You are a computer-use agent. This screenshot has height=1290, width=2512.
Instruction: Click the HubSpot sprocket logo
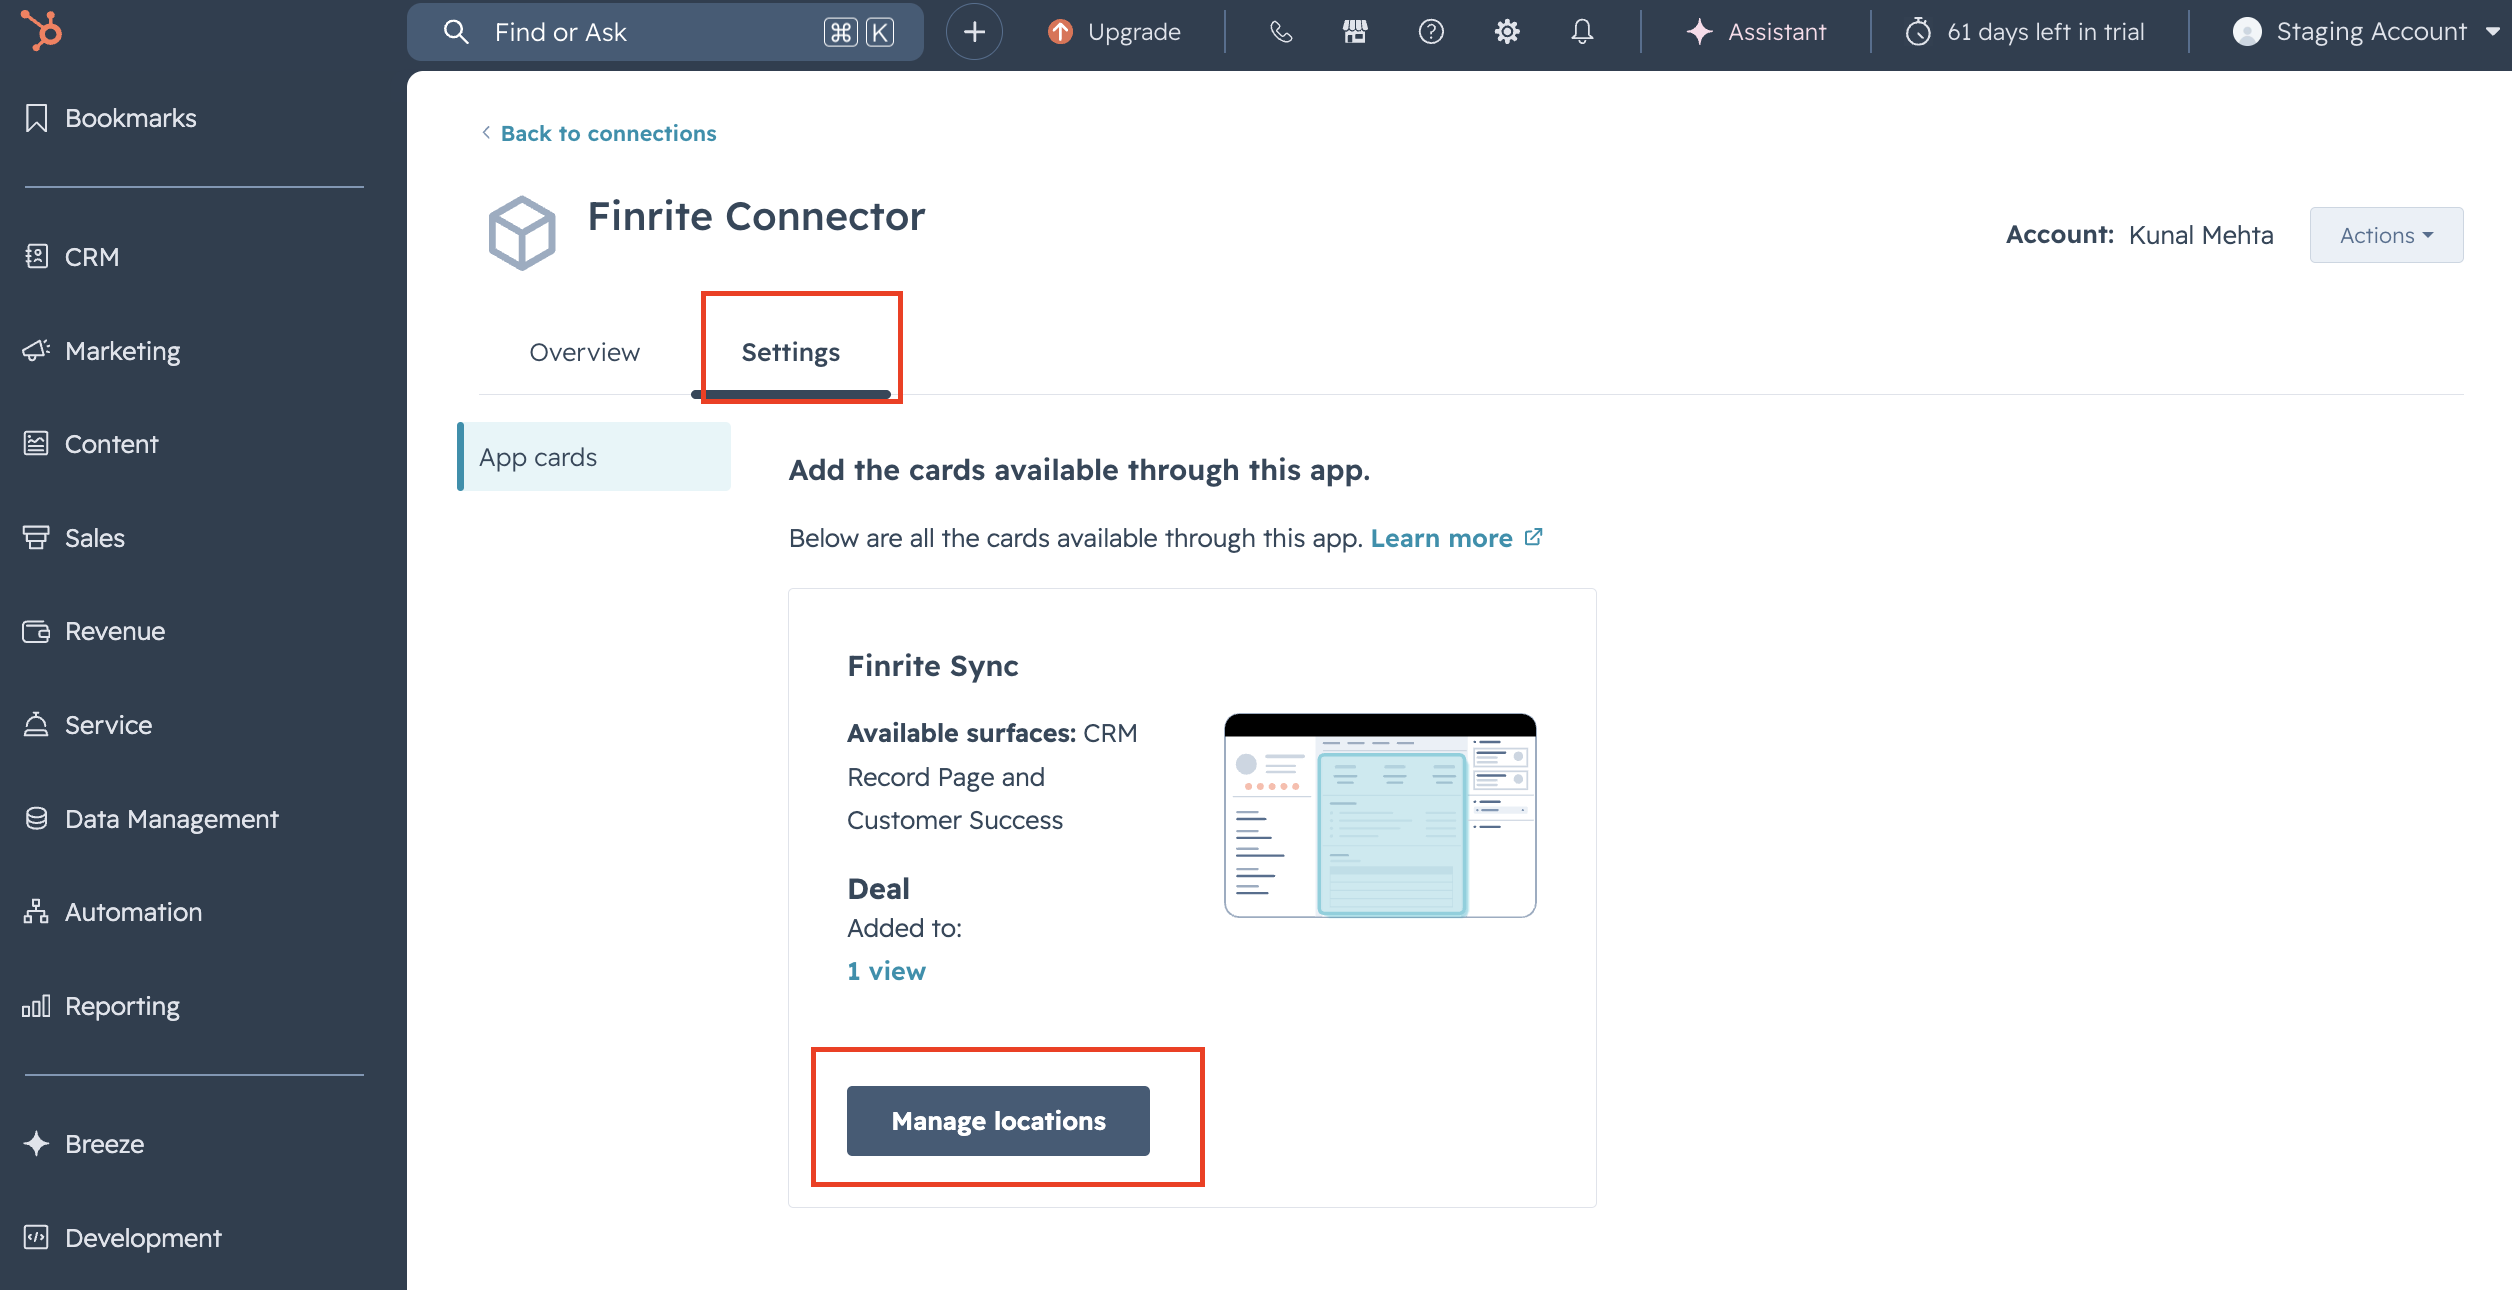tap(42, 30)
